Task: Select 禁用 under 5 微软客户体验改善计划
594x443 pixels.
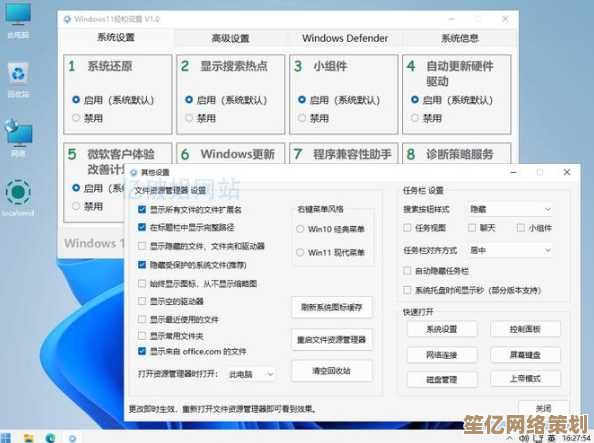Action: point(76,206)
